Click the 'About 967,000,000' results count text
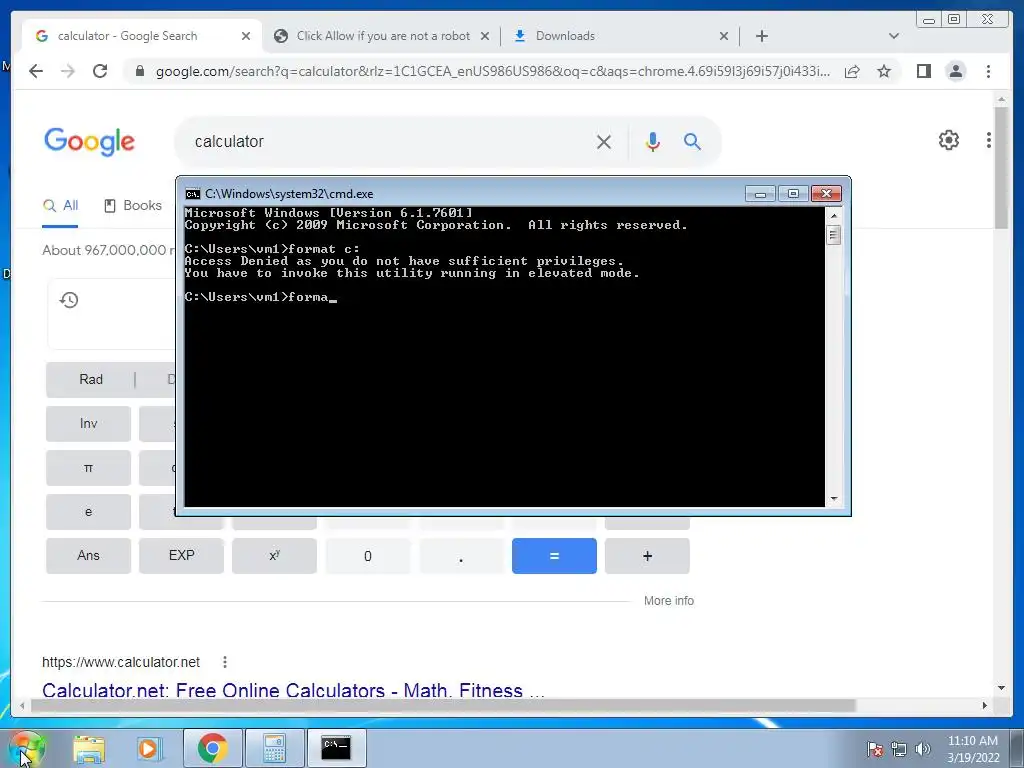The image size is (1024, 768). click(108, 251)
